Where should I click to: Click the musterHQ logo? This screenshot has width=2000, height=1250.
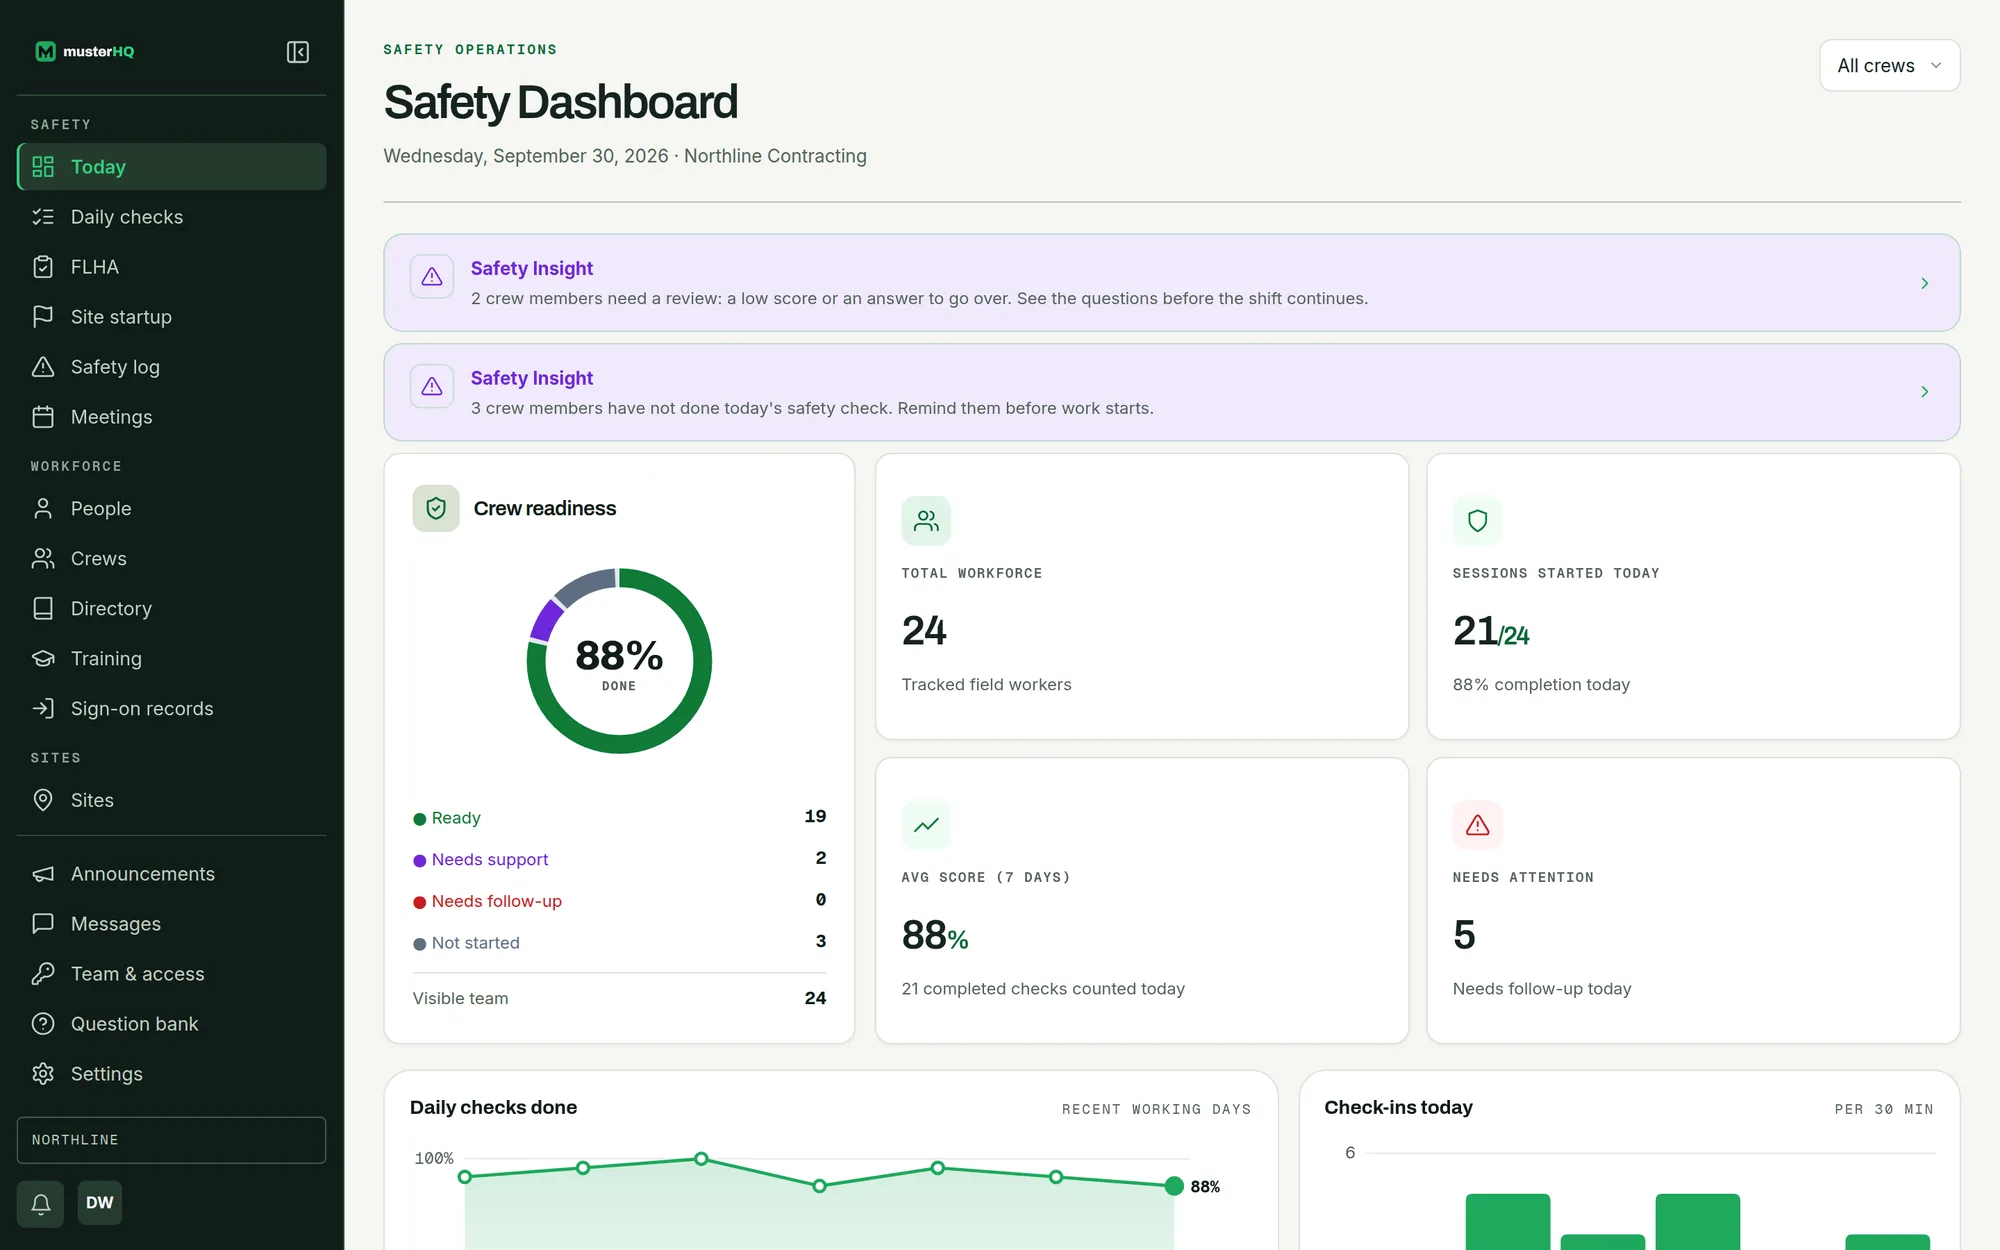pos(85,52)
